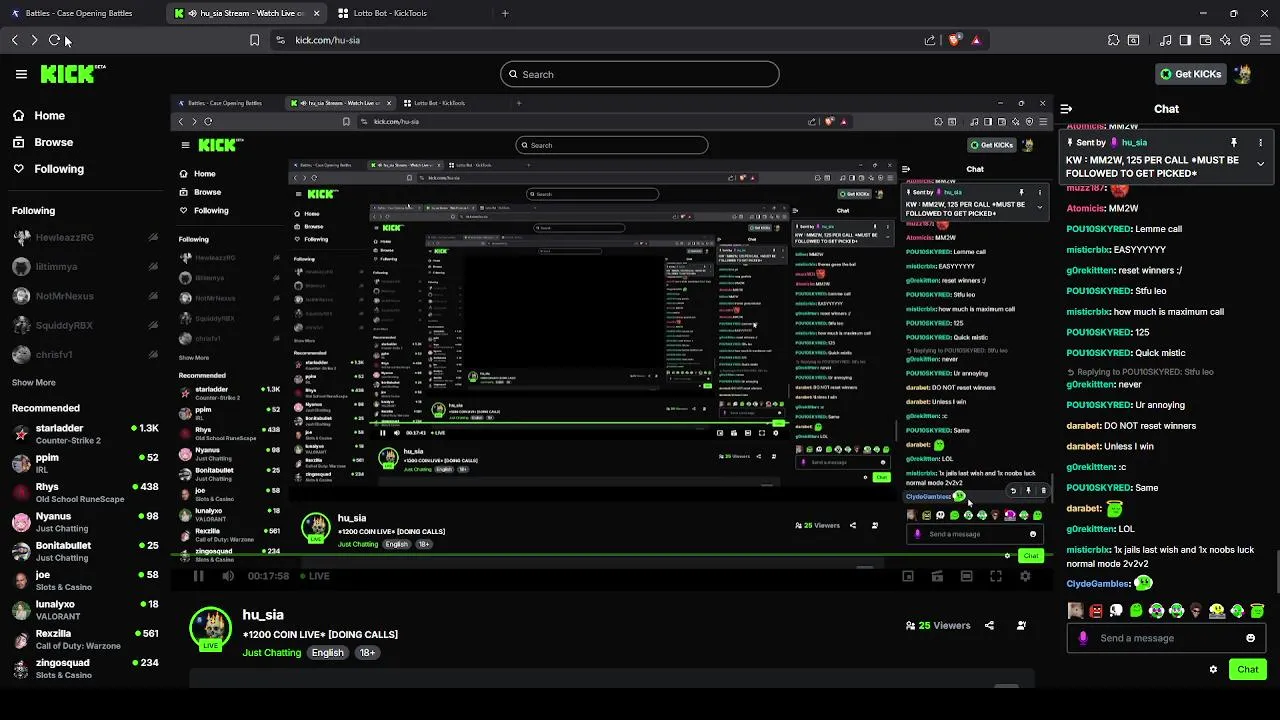Open Brave Shields lion icon

click(954, 40)
